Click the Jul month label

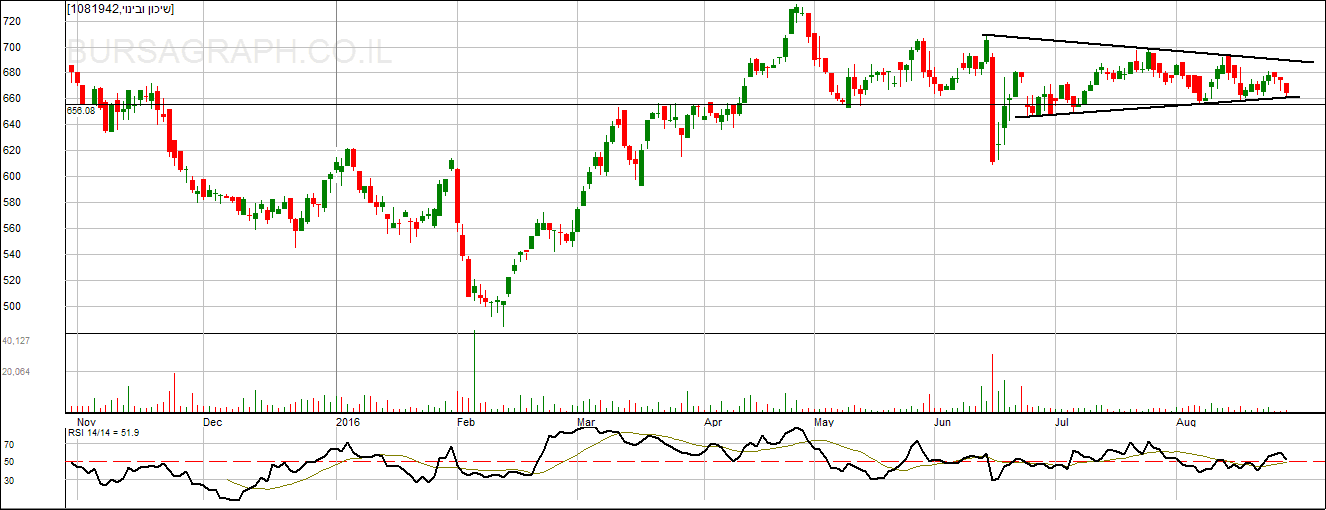point(1062,422)
